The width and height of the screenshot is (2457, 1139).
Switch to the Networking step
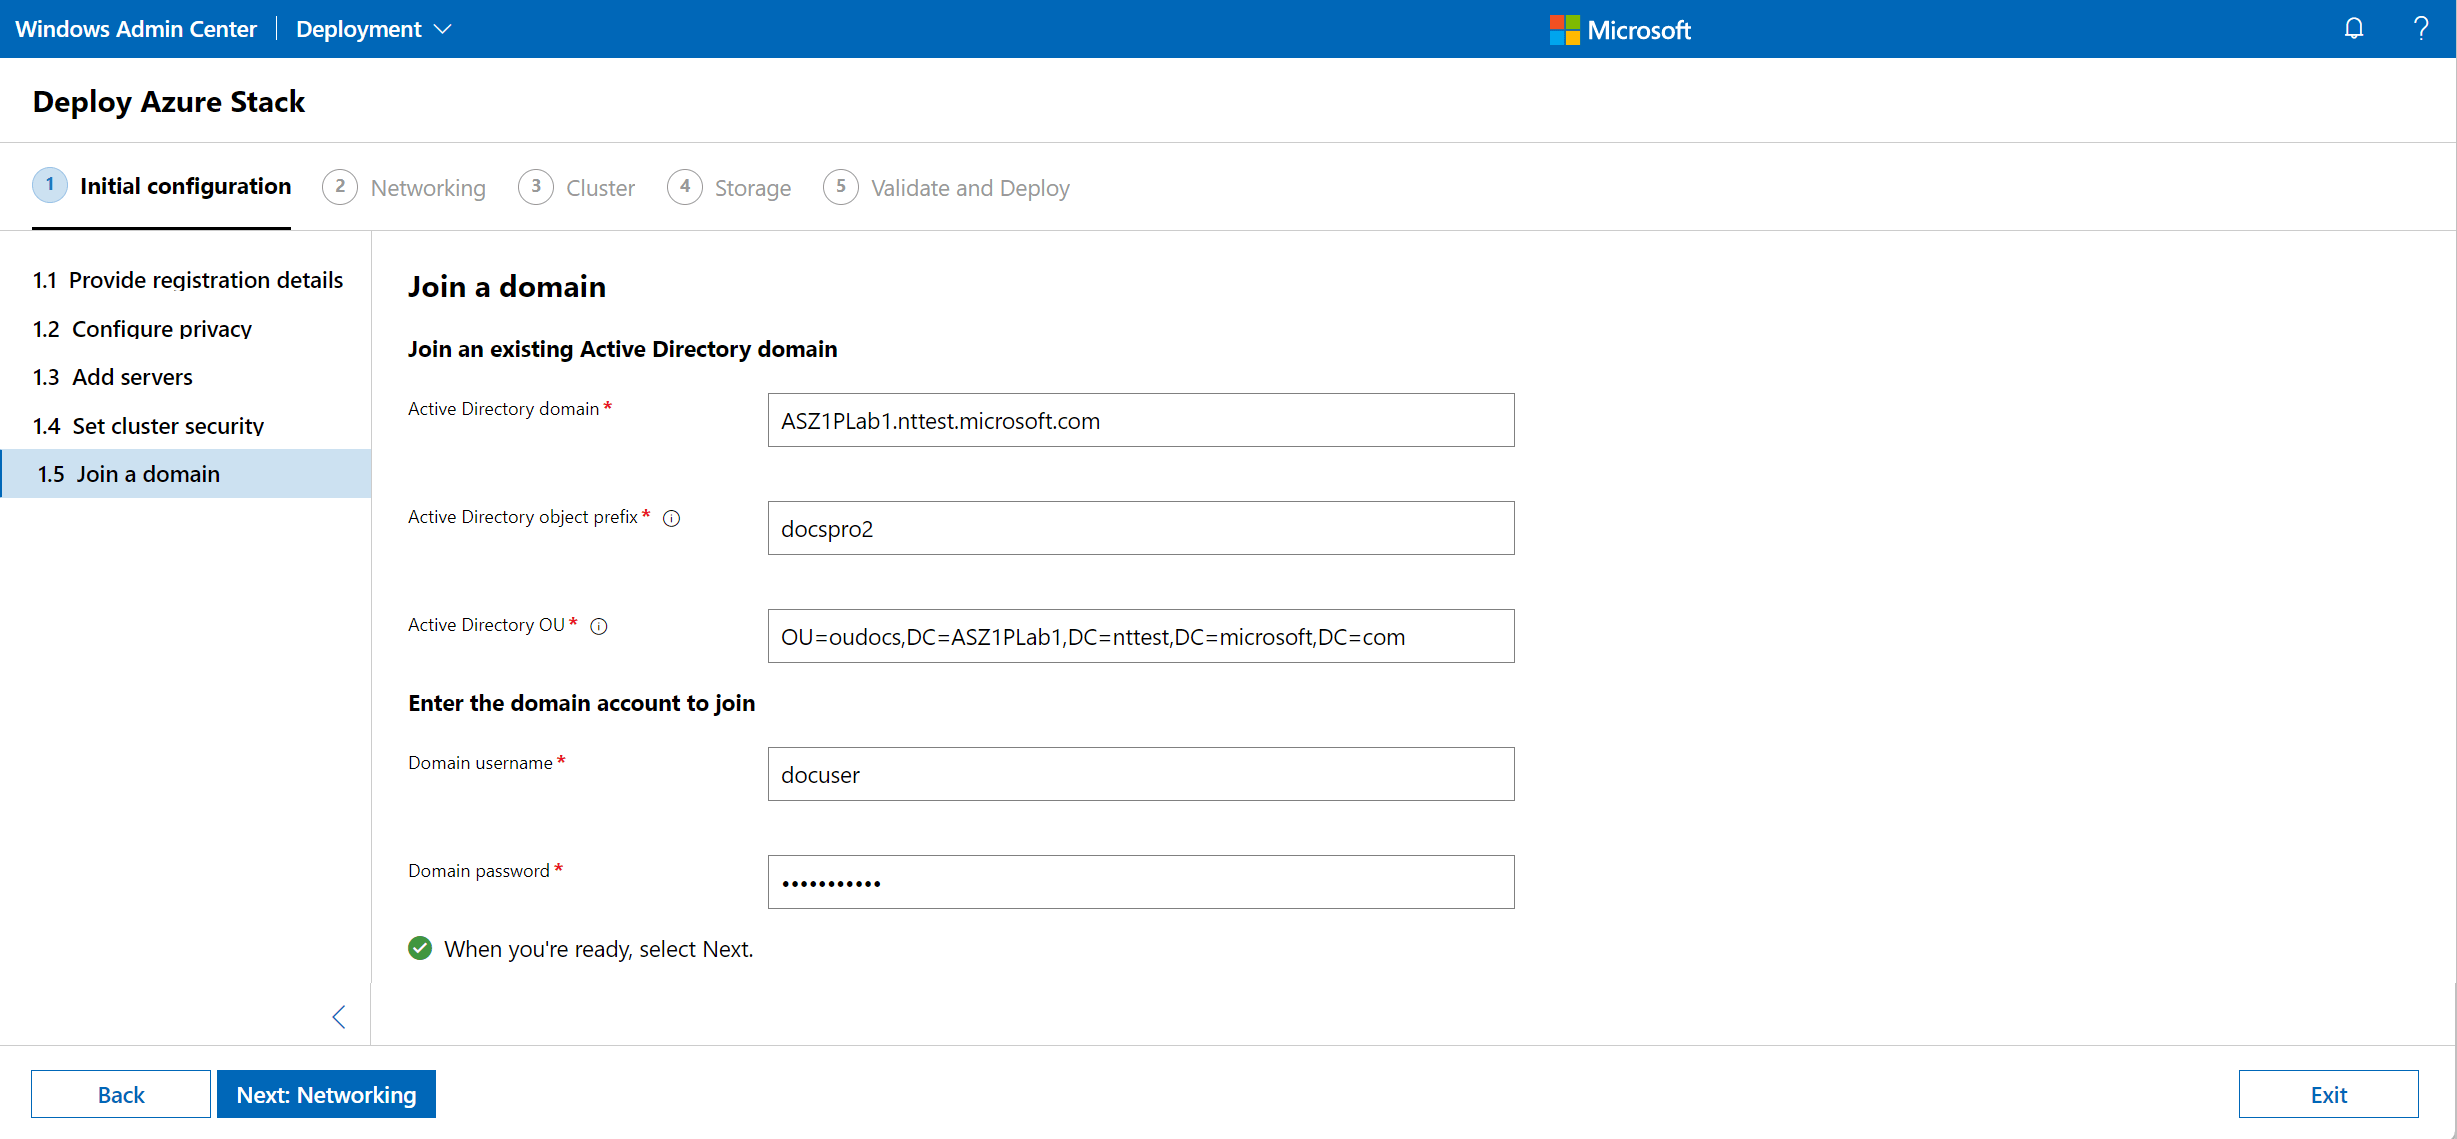pos(428,188)
